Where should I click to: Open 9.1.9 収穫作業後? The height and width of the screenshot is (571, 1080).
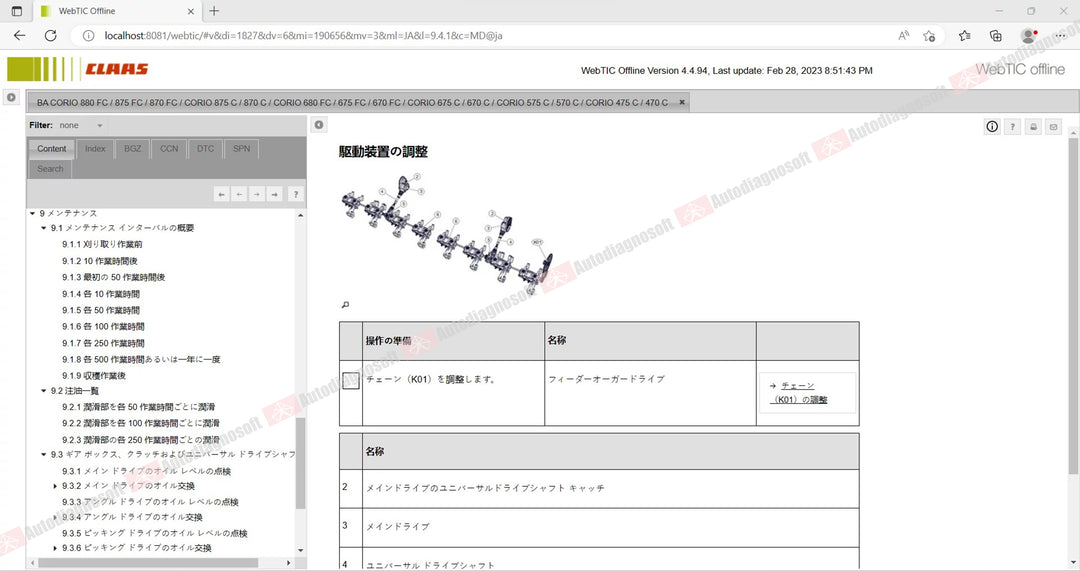click(94, 376)
